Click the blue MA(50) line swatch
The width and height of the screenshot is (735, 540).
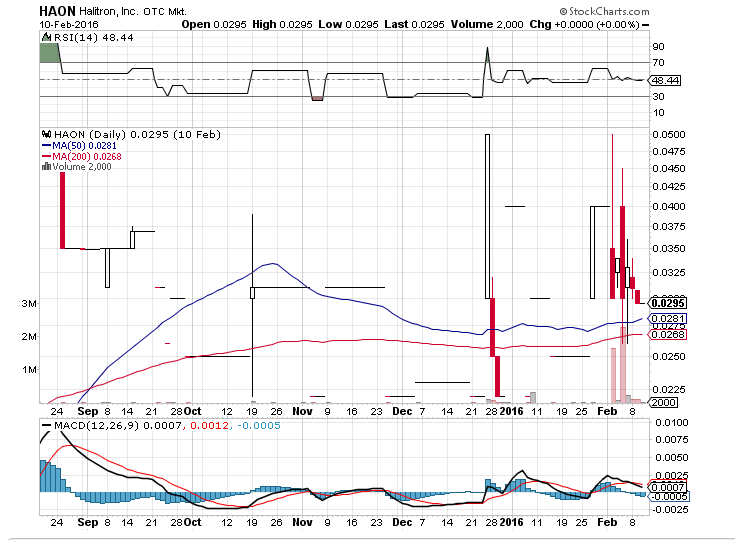tap(46, 146)
